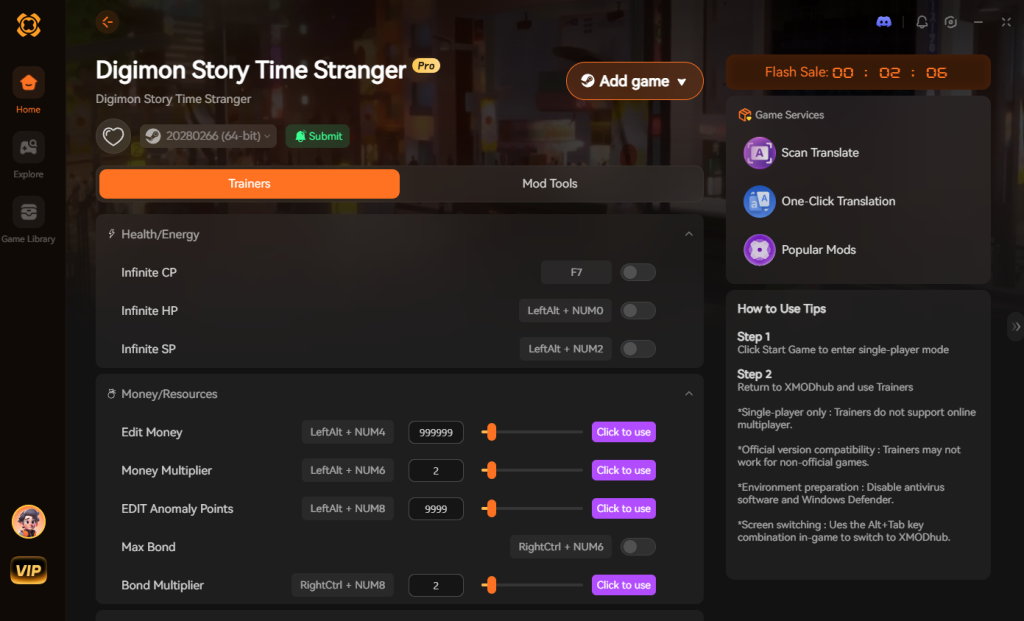This screenshot has width=1024, height=621.
Task: Add game to favorites with heart icon
Action: [x=113, y=136]
